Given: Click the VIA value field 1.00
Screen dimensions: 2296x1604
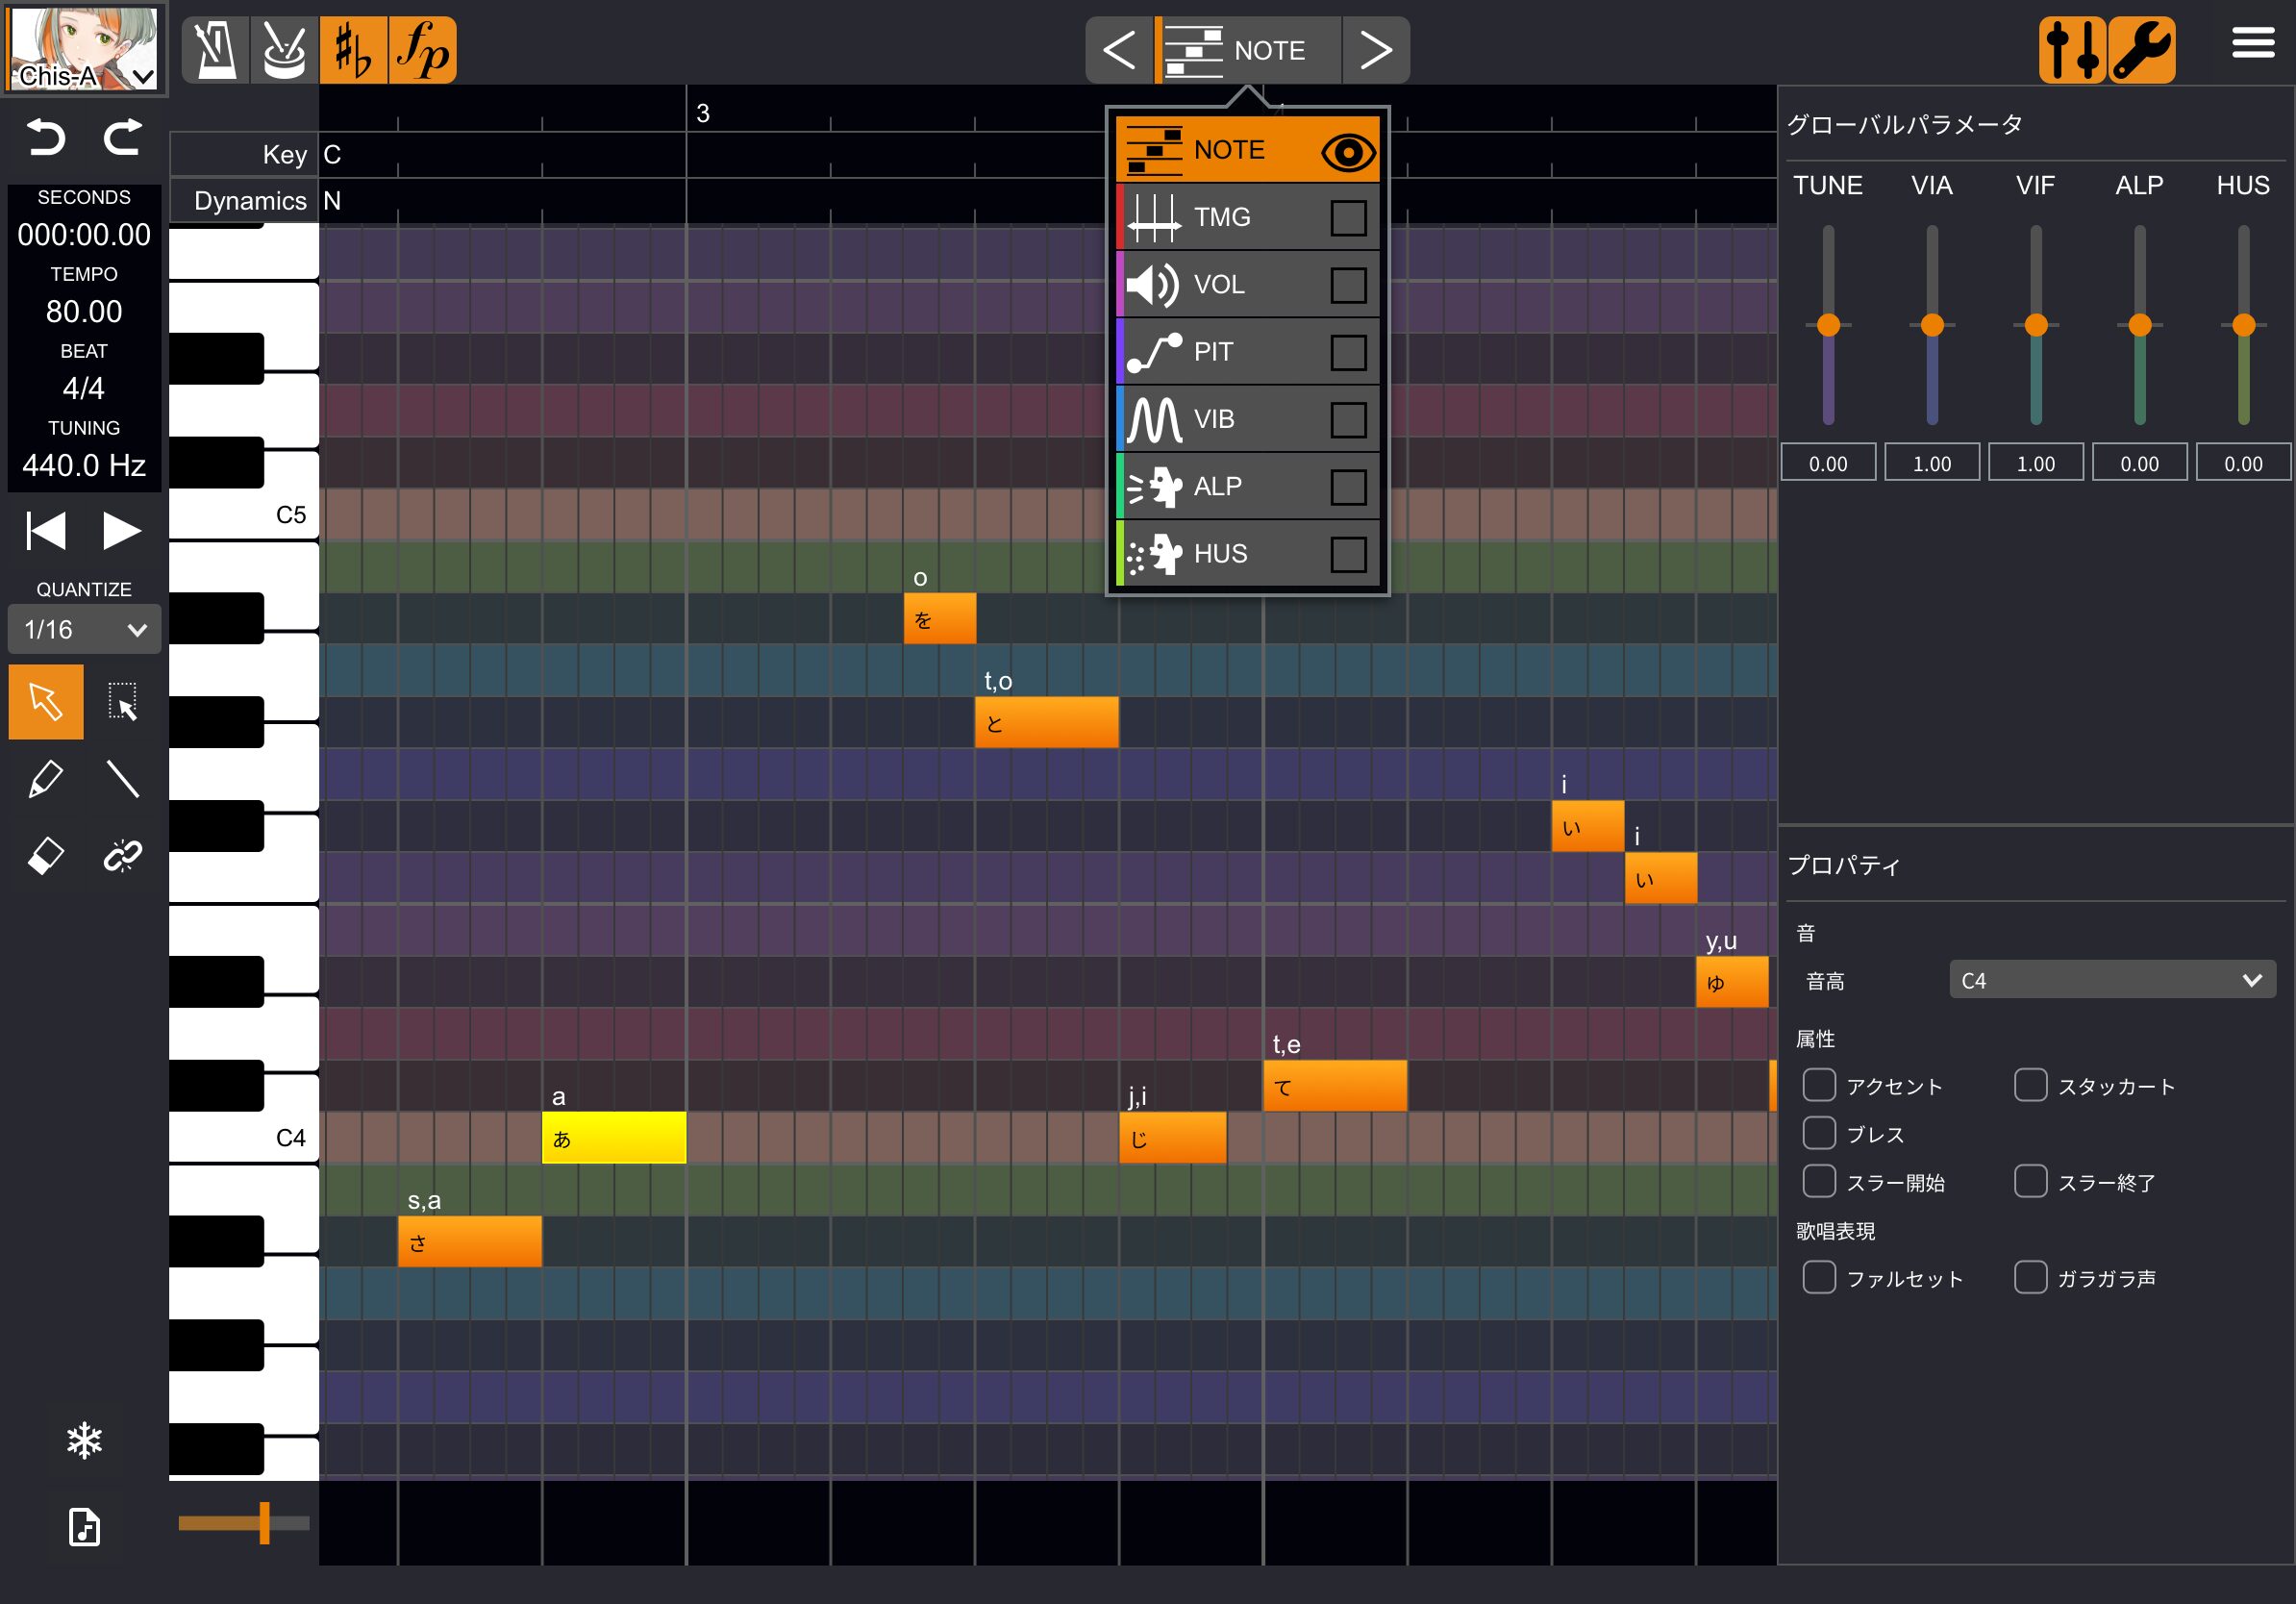Looking at the screenshot, I should pyautogui.click(x=1932, y=463).
